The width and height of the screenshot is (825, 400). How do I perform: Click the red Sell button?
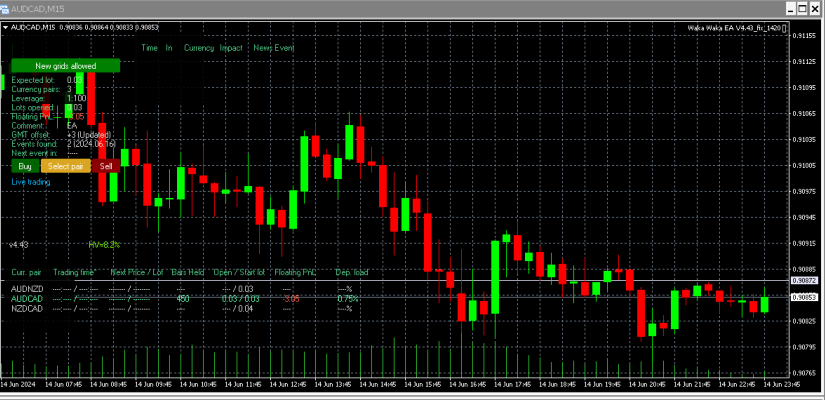pos(106,166)
